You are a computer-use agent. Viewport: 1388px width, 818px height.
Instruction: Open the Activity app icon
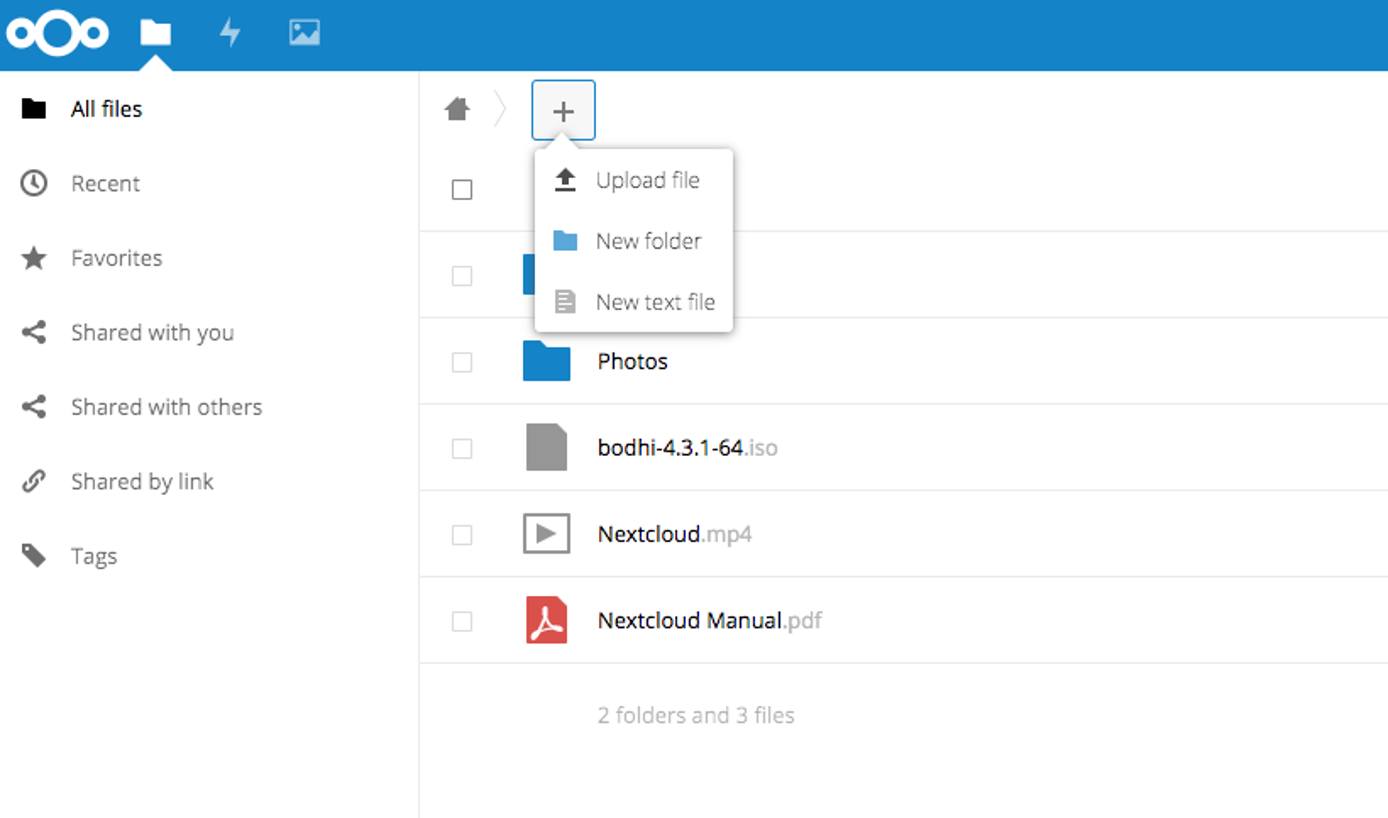coord(230,33)
